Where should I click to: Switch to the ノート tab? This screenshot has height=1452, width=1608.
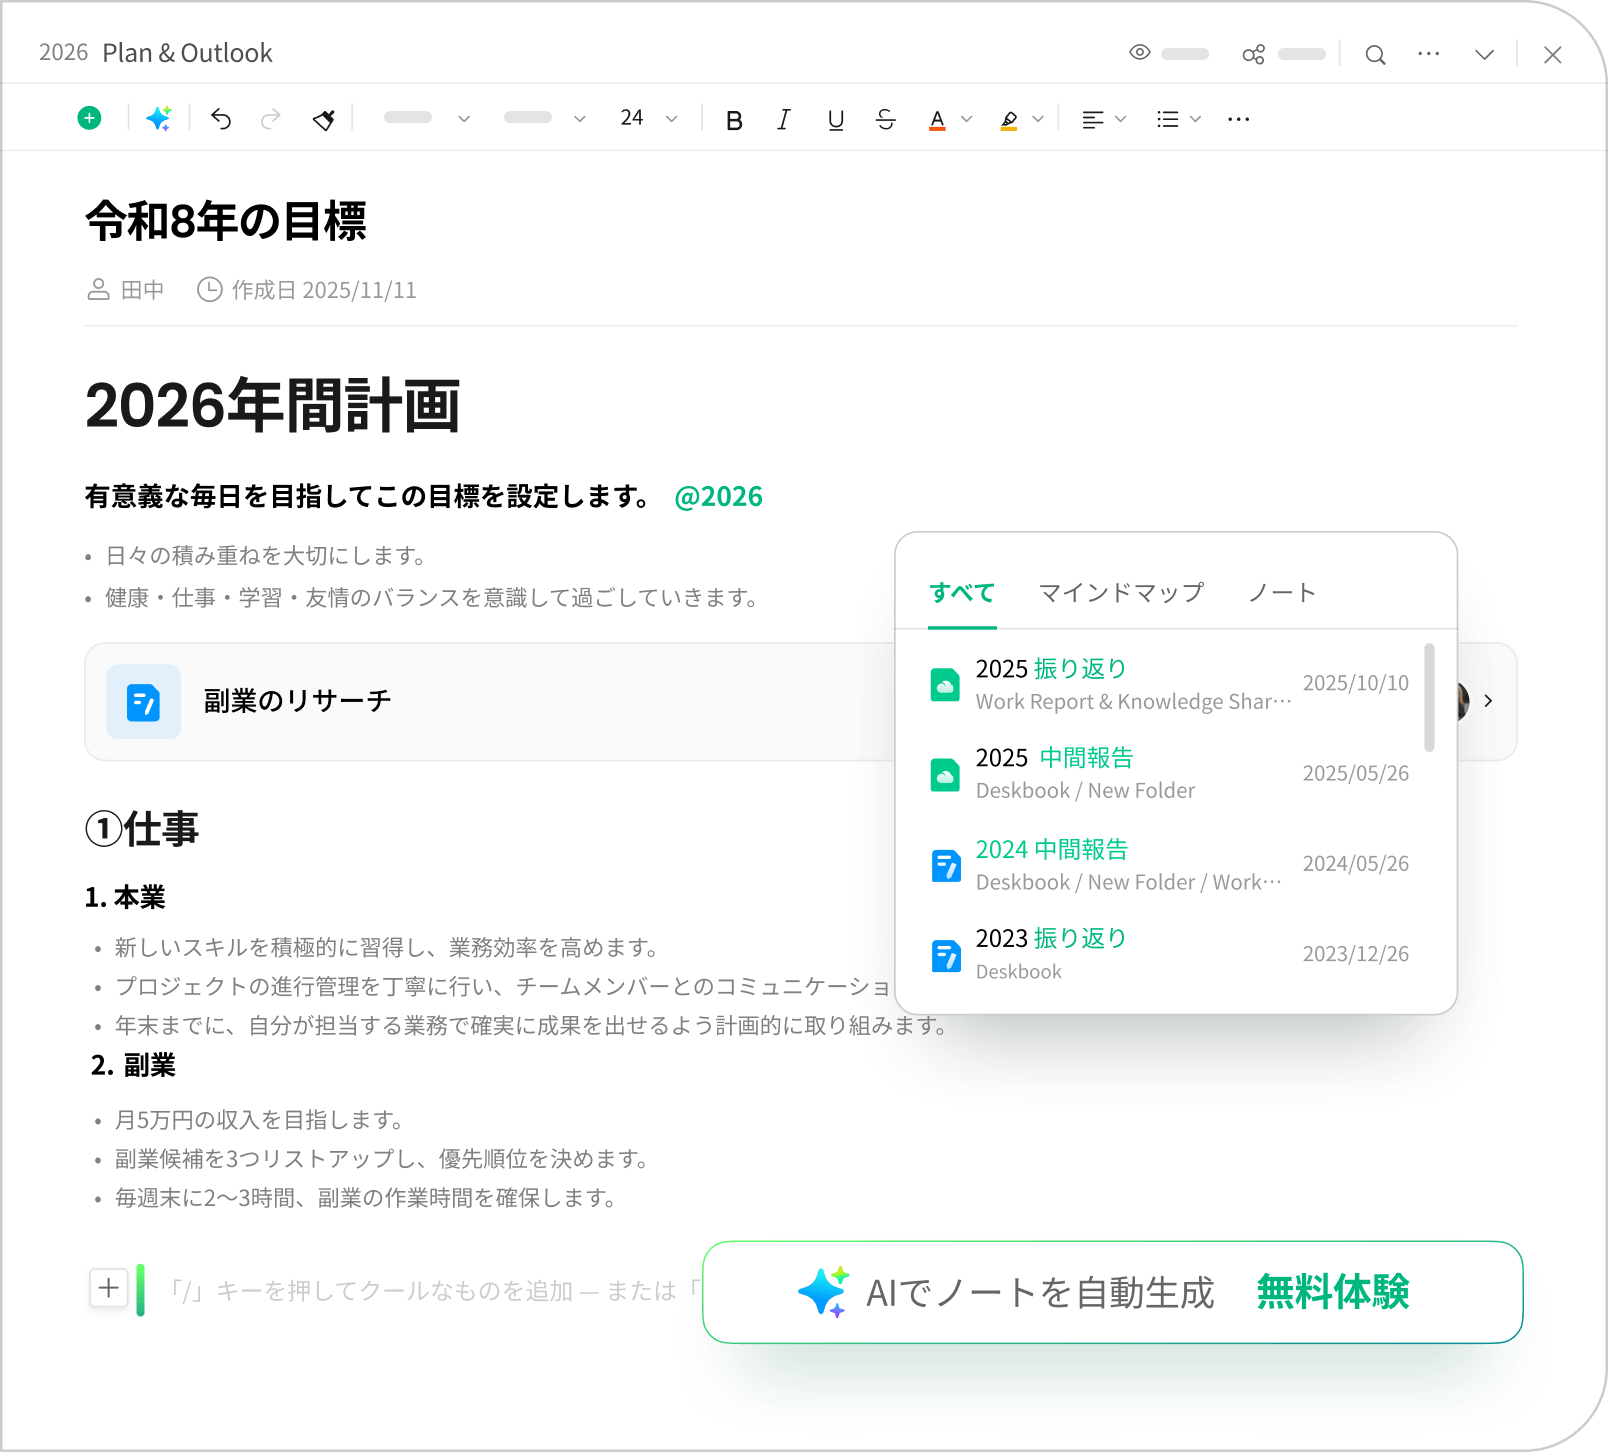[x=1282, y=593]
